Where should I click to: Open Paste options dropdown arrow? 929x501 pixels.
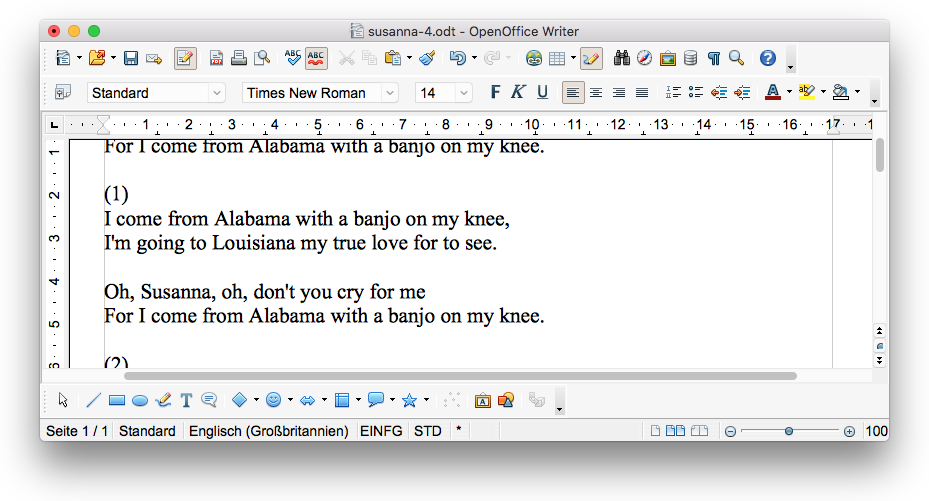409,58
